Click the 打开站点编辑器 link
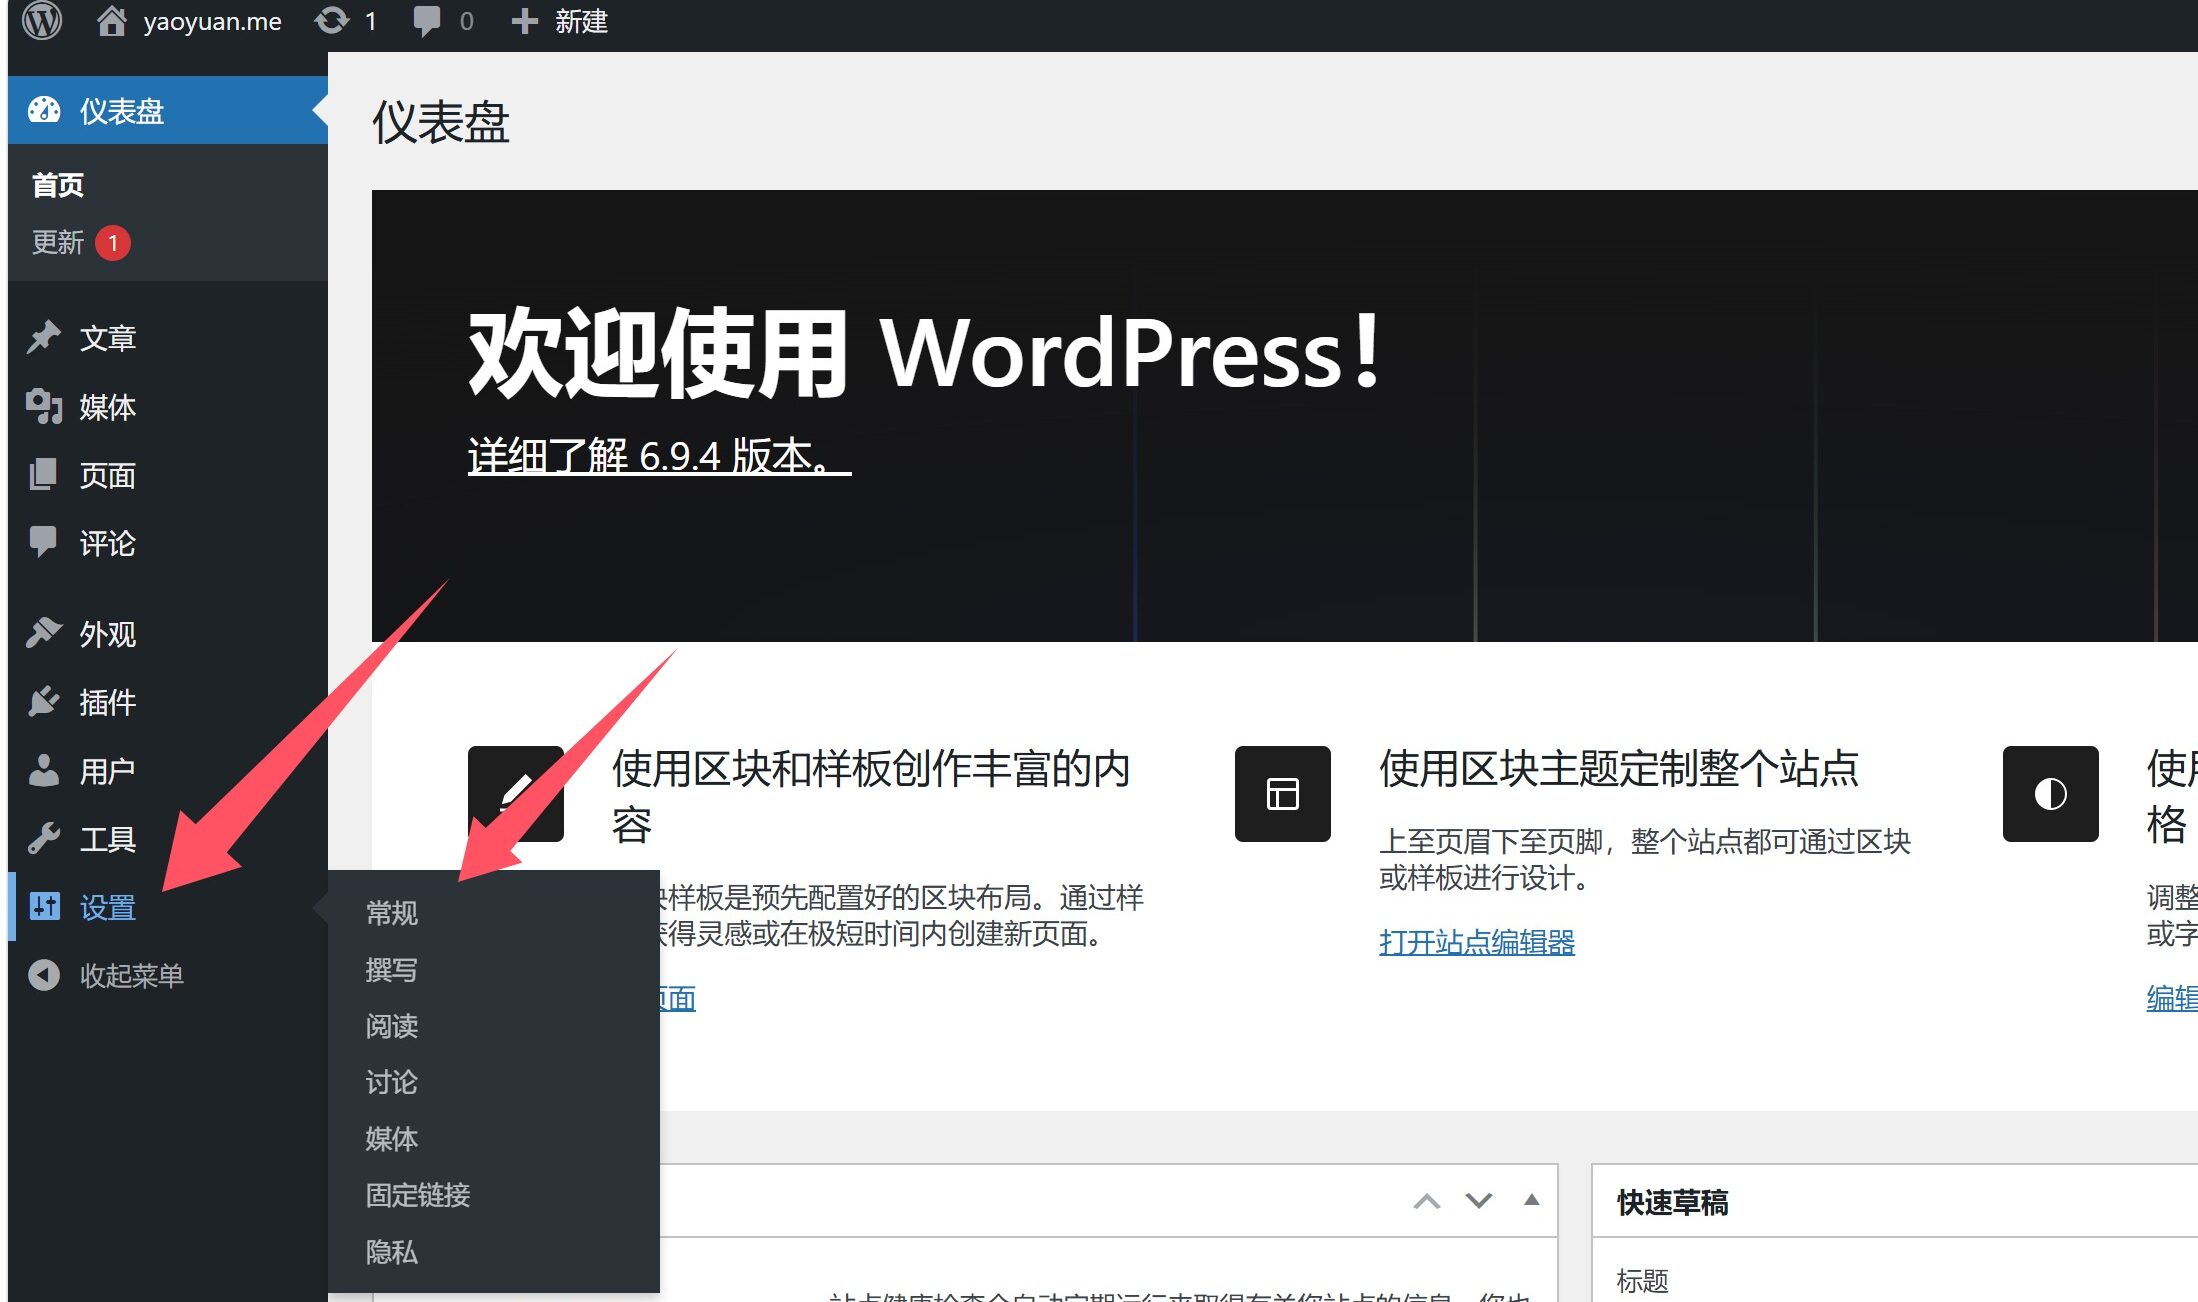Viewport: 2198px width, 1302px height. [1476, 942]
